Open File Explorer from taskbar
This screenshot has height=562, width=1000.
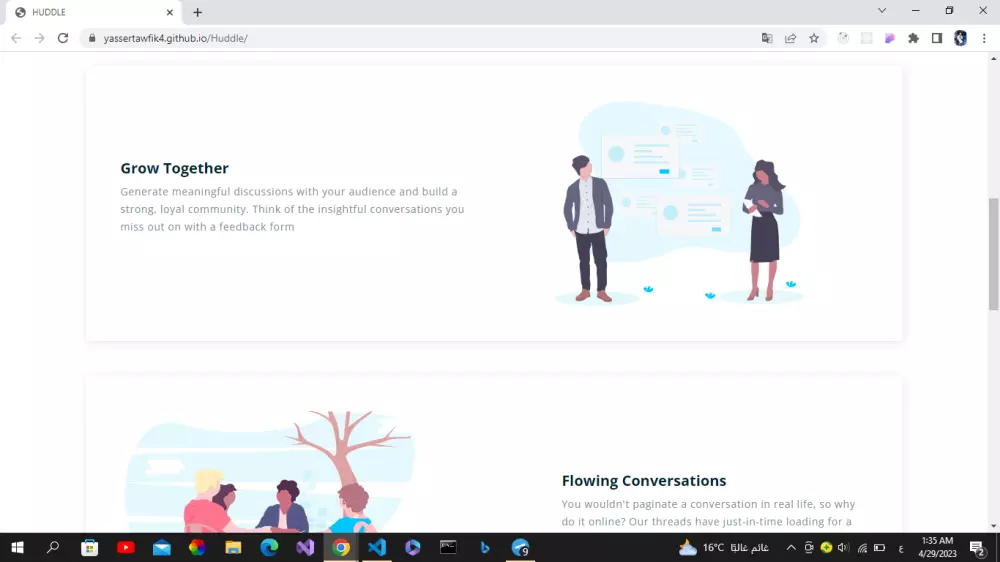(233, 547)
